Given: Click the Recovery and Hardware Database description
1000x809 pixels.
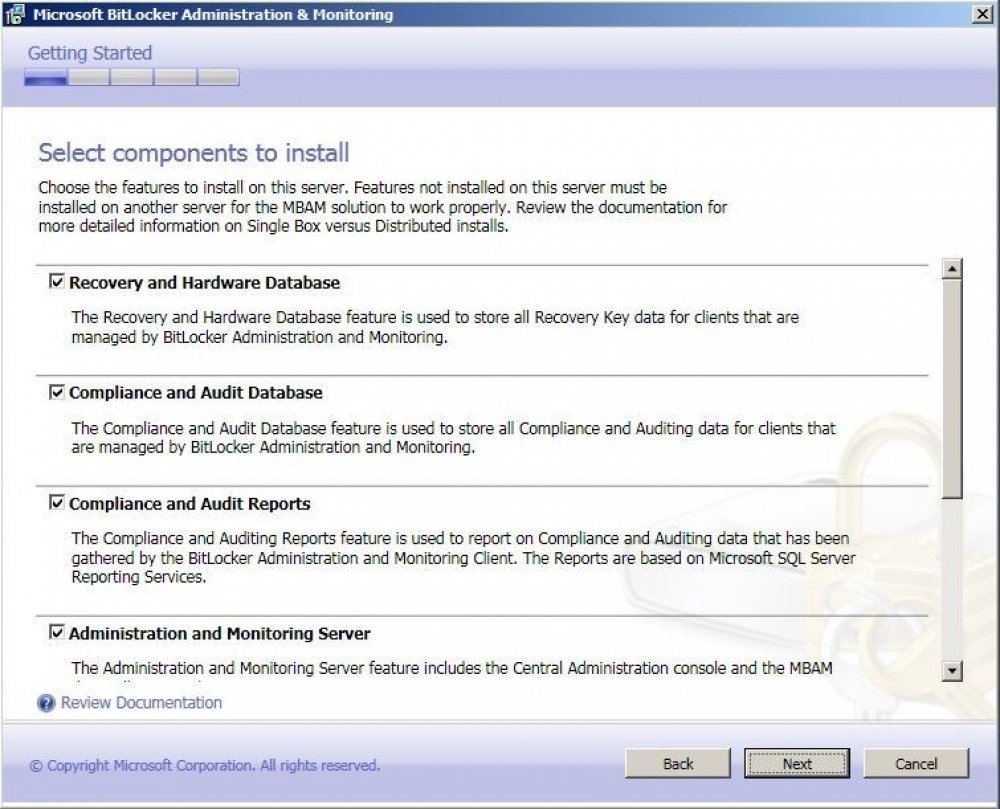Looking at the screenshot, I should 435,327.
